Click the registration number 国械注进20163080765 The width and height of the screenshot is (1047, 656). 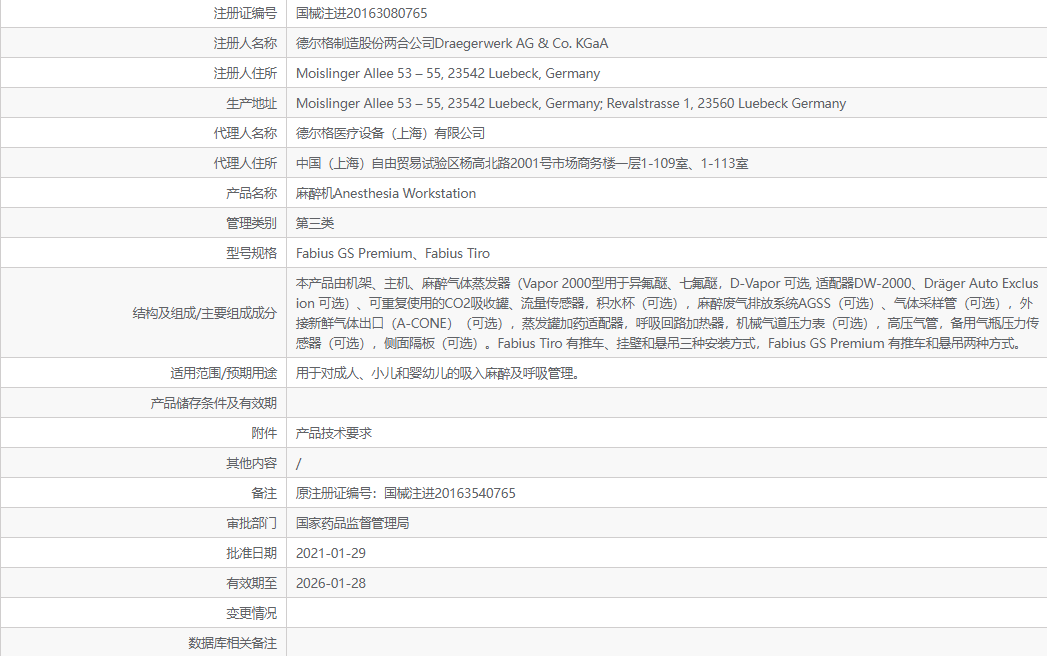pos(361,13)
